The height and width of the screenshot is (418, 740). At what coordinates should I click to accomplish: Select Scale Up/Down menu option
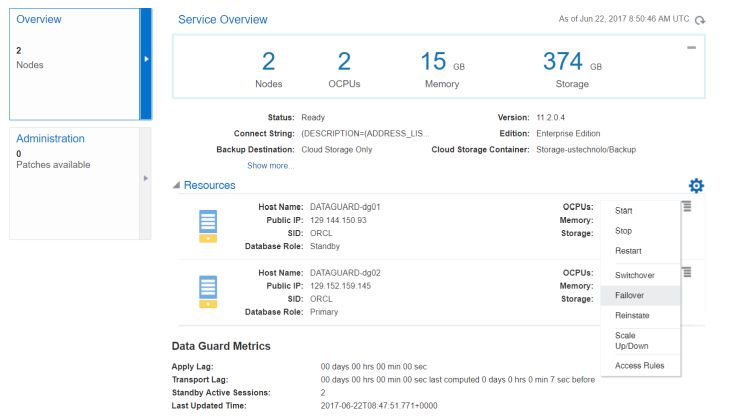631,341
